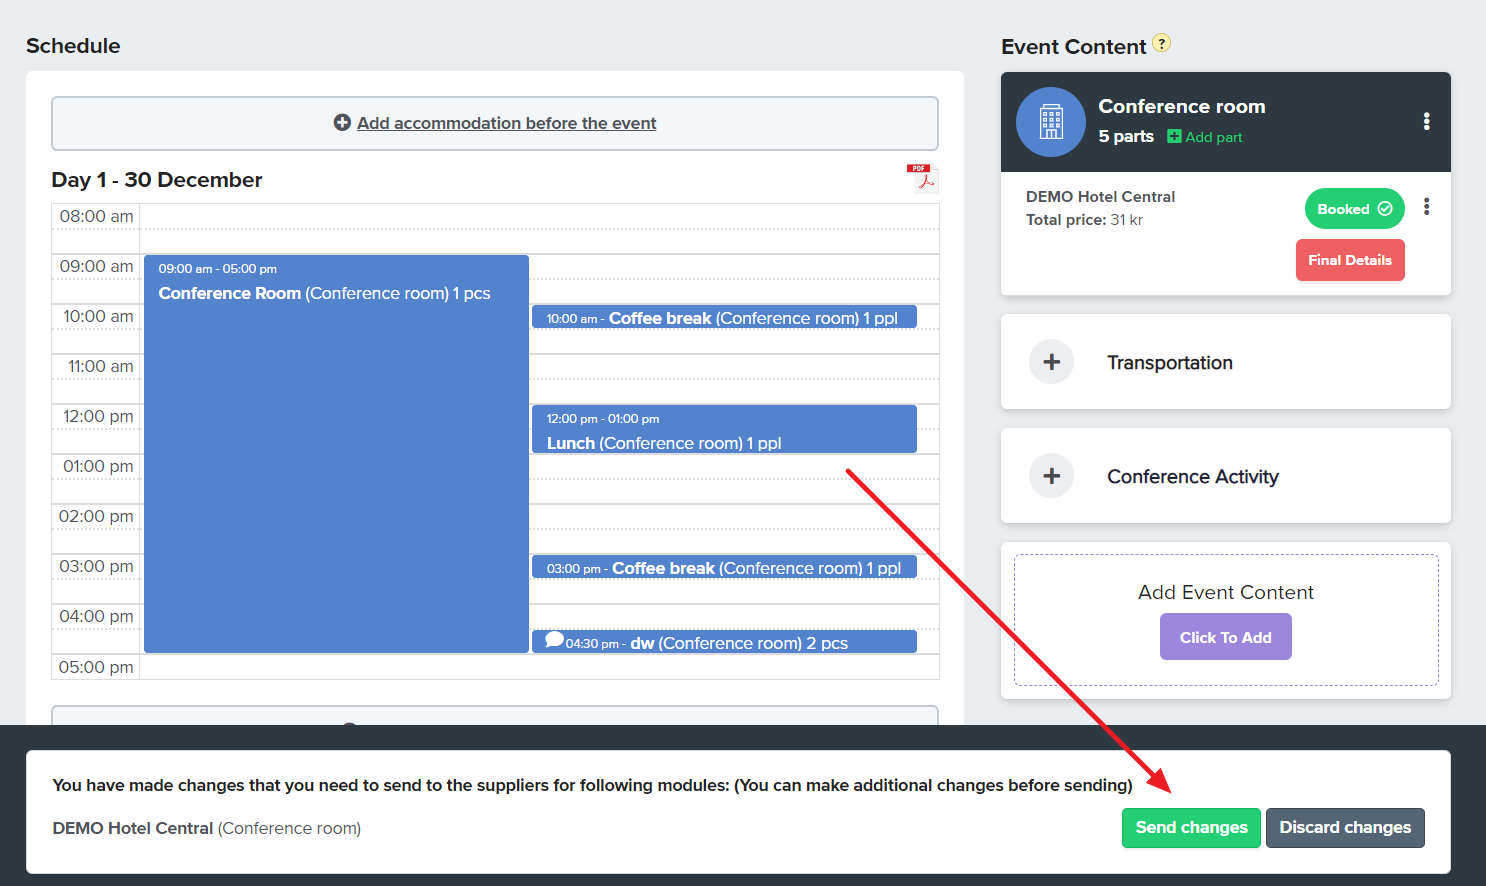Image resolution: width=1486 pixels, height=886 pixels.
Task: Click the plus icon before Add accommodation
Action: [342, 122]
